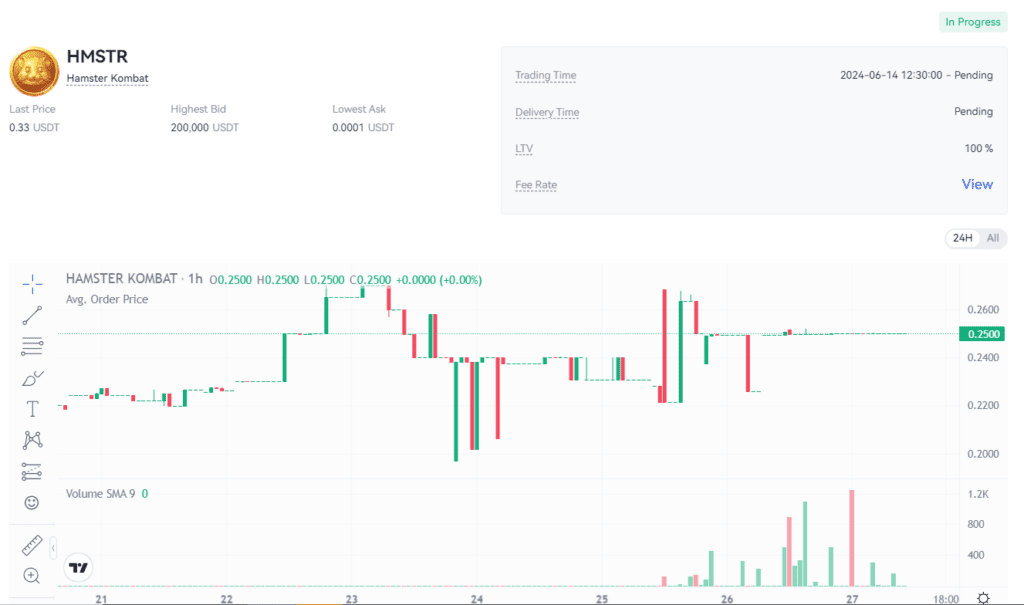Open the horizontal lines tool
This screenshot has width=1024, height=605.
pos(31,346)
